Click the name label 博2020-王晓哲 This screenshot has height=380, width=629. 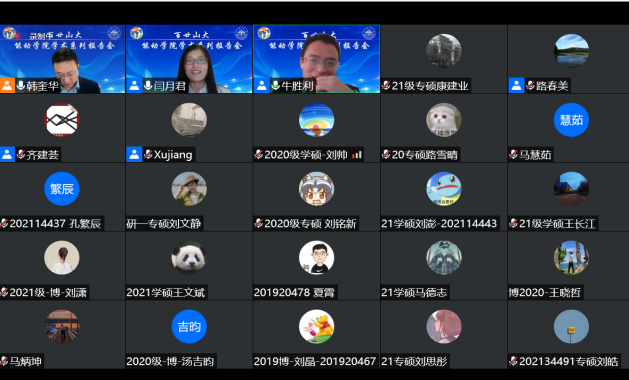pyautogui.click(x=544, y=293)
